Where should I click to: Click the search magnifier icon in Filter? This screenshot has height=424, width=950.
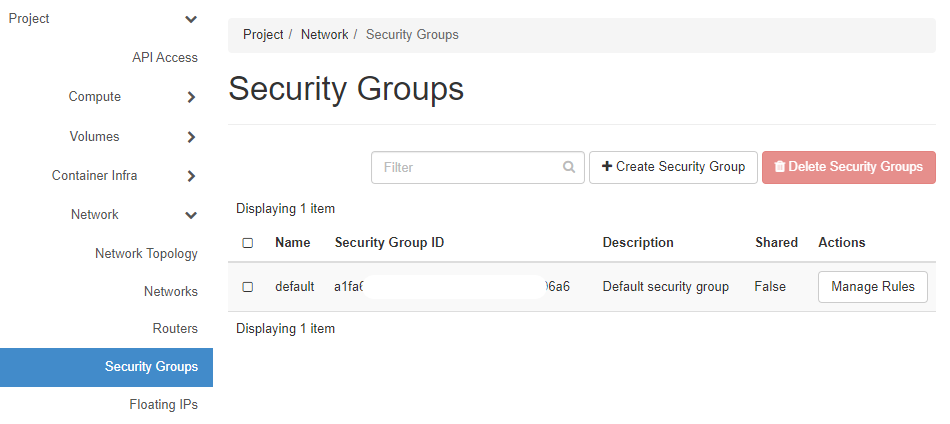click(569, 167)
